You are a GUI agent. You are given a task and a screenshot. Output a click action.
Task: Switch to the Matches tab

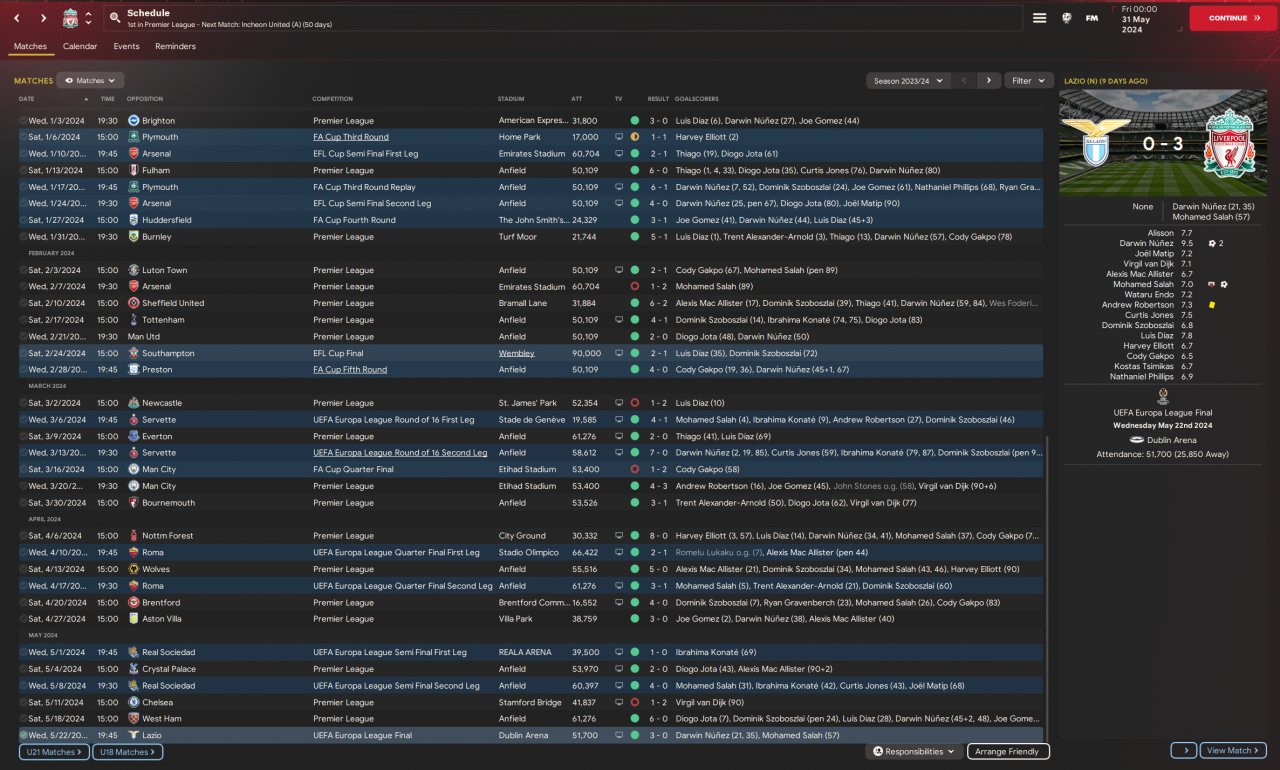(x=30, y=46)
